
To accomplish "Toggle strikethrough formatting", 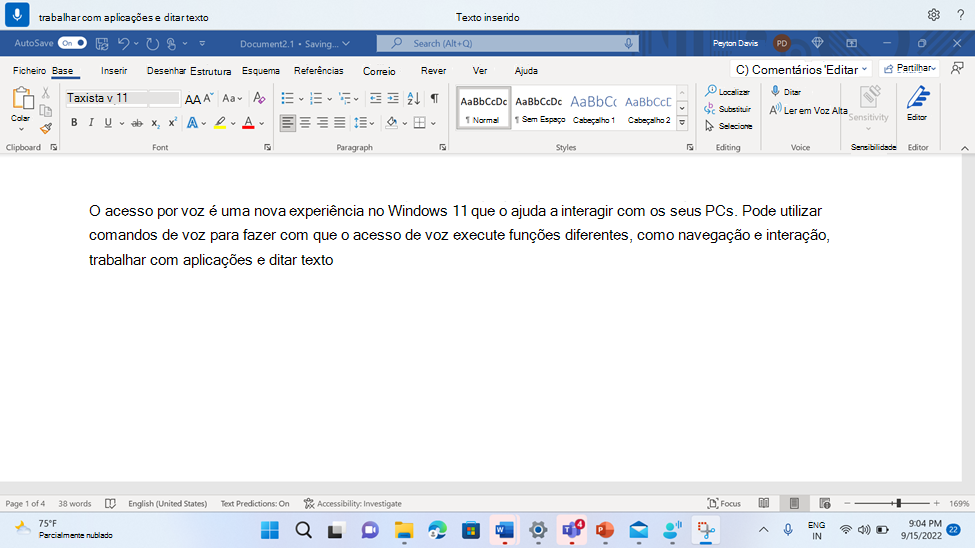I will 137,123.
